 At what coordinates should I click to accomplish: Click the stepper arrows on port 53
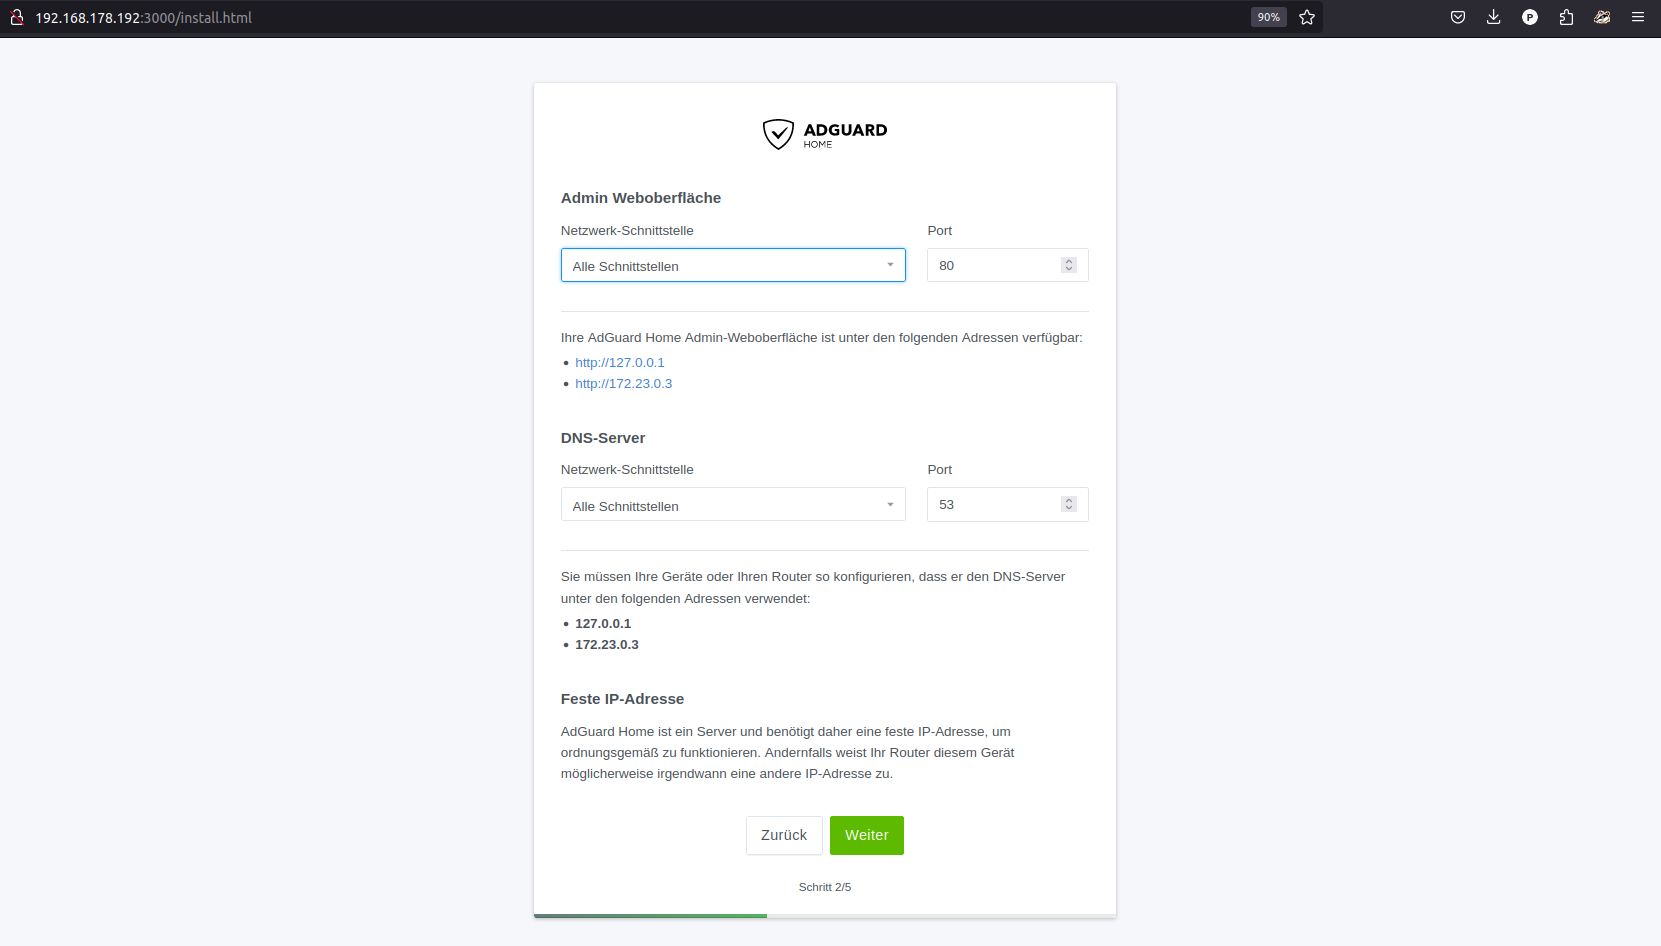1069,504
